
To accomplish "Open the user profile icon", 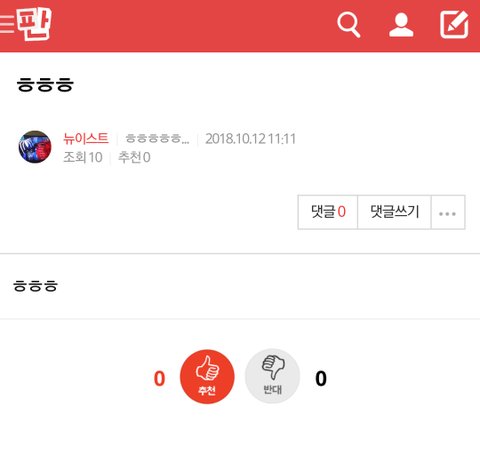I will click(x=401, y=25).
